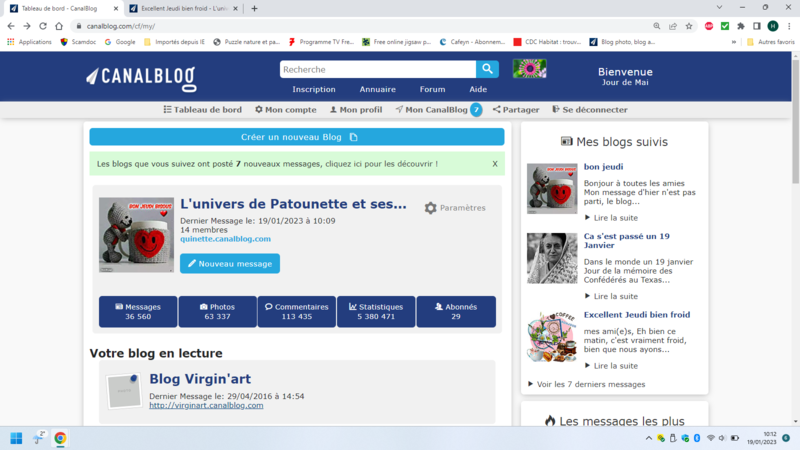
Task: Reload the page
Action: click(x=43, y=26)
